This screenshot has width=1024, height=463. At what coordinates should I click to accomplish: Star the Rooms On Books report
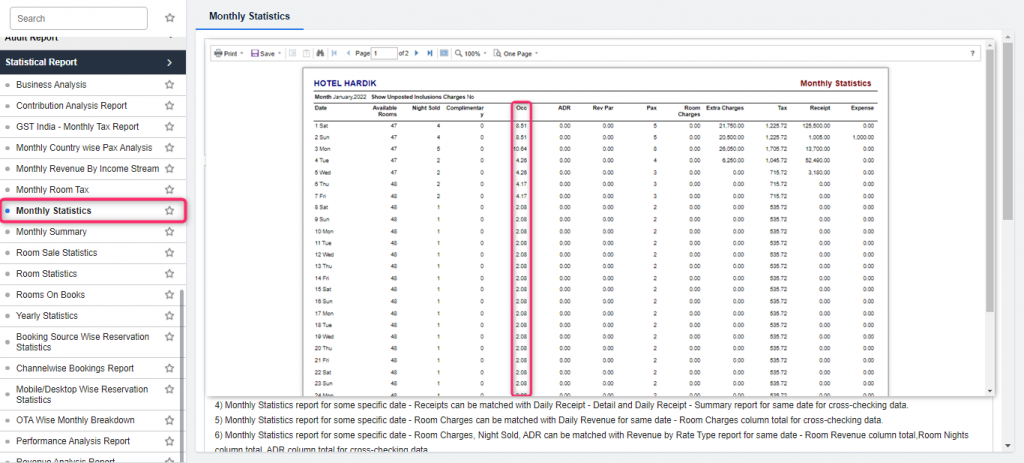point(170,295)
